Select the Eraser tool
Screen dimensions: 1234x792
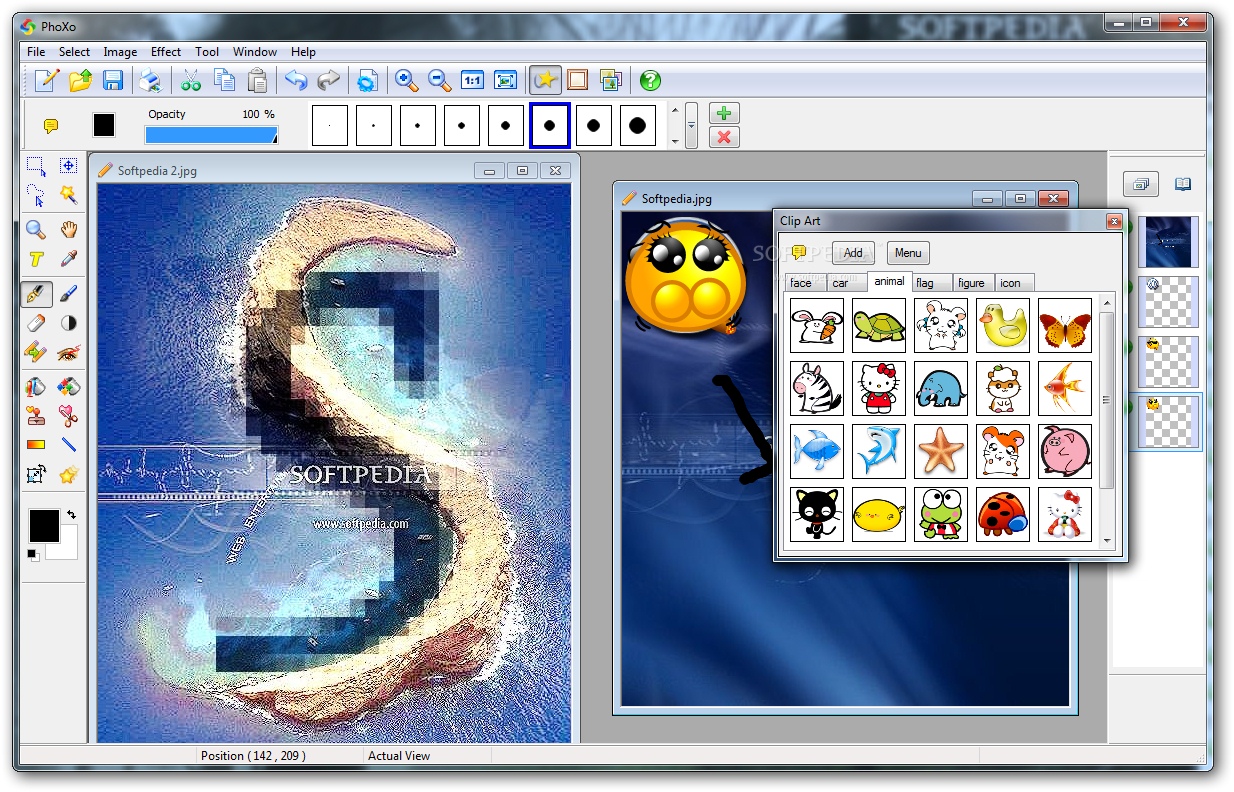coord(36,323)
